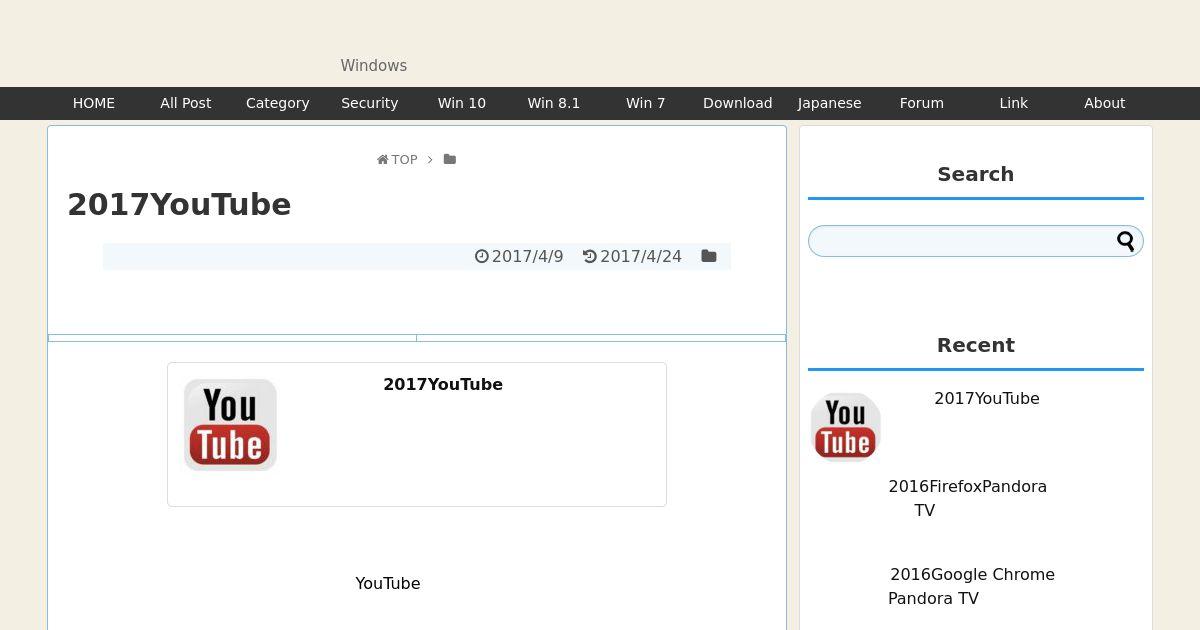Open the recent post 2016Google Chrome Pandora TV
The height and width of the screenshot is (630, 1200).
tap(971, 586)
